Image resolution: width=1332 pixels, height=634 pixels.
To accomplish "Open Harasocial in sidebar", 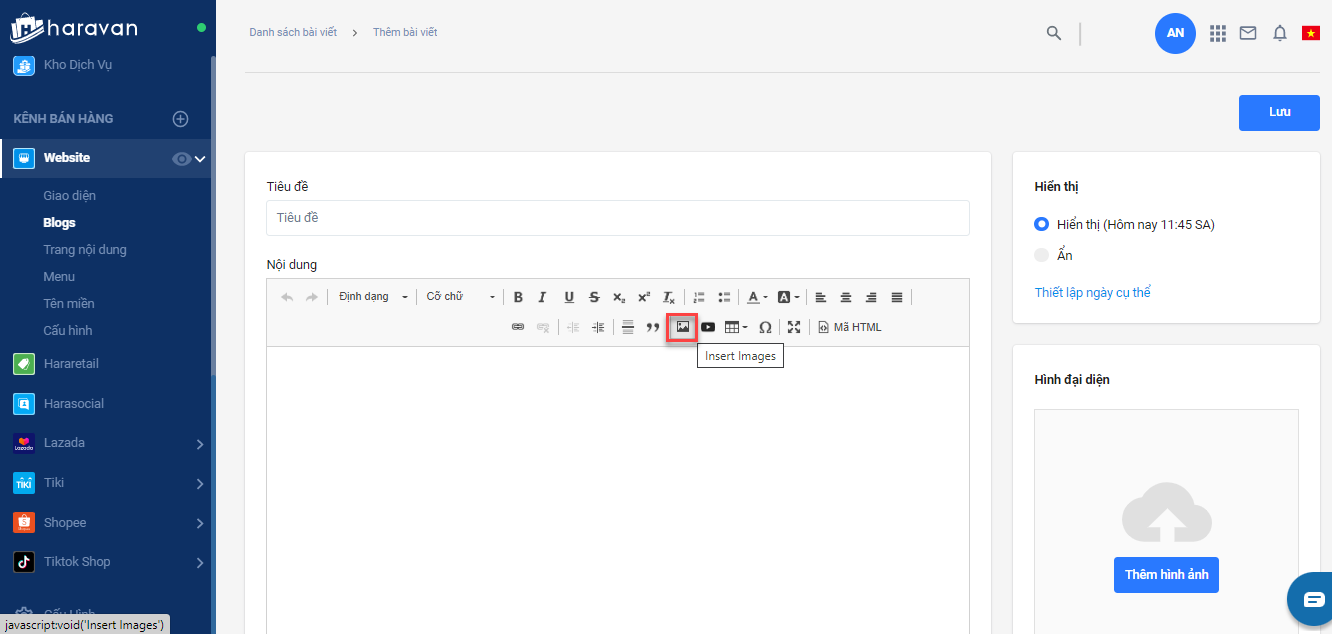I will pyautogui.click(x=74, y=404).
